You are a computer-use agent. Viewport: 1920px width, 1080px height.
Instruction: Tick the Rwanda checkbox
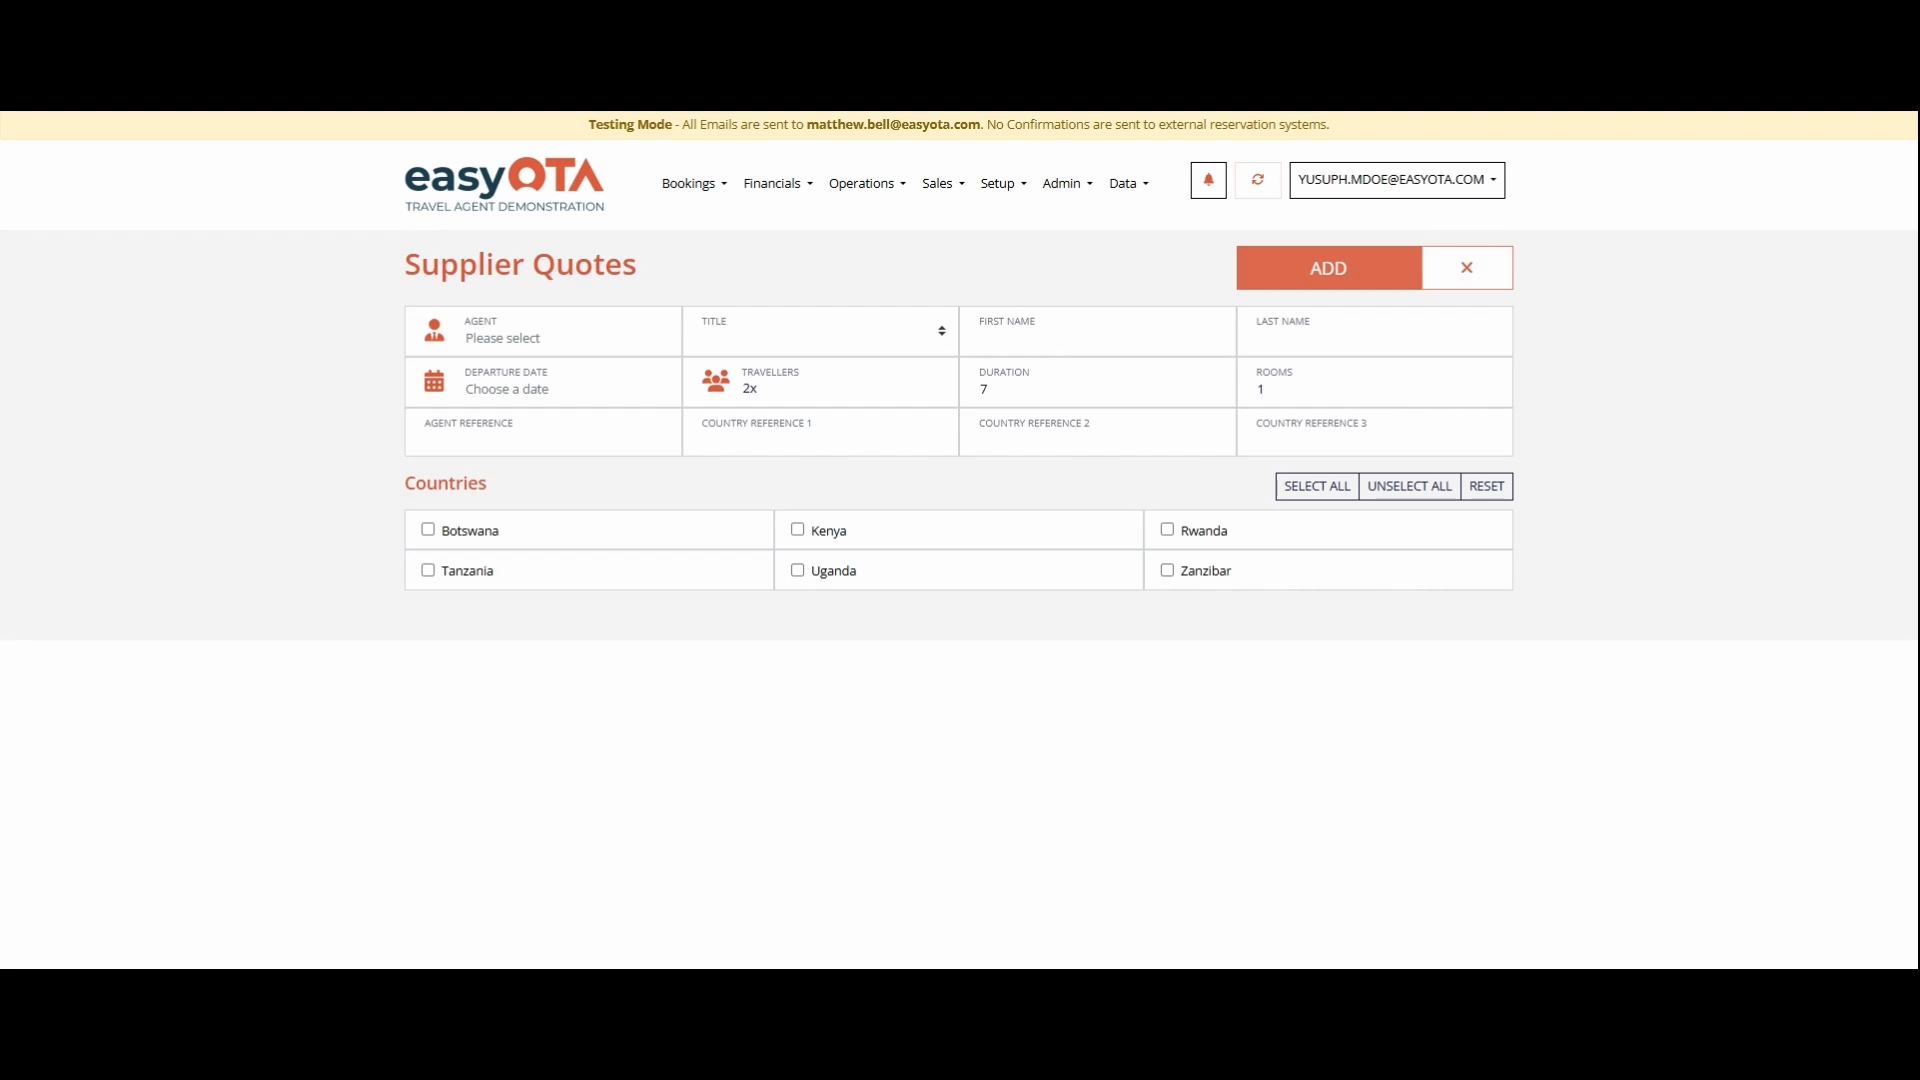coord(1167,529)
